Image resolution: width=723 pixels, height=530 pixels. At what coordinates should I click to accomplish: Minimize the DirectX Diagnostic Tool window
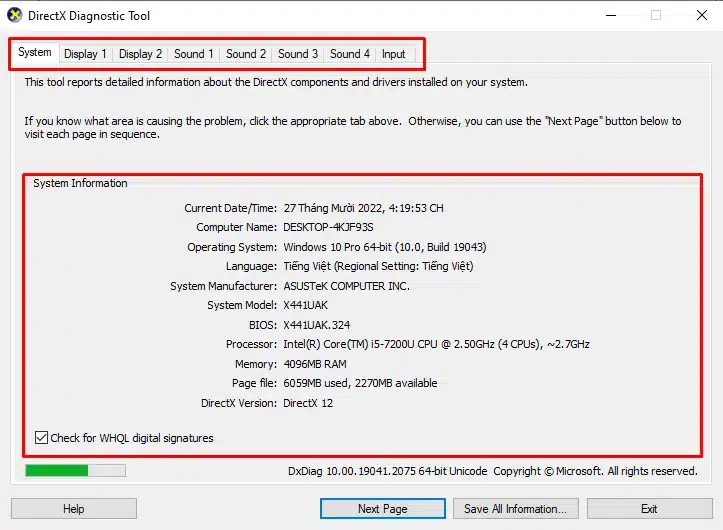point(611,15)
